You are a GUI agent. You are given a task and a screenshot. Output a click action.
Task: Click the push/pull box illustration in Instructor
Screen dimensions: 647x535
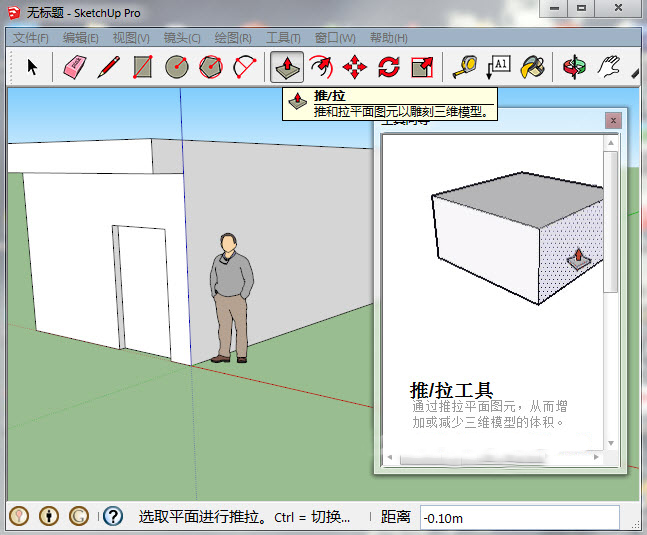pyautogui.click(x=517, y=238)
